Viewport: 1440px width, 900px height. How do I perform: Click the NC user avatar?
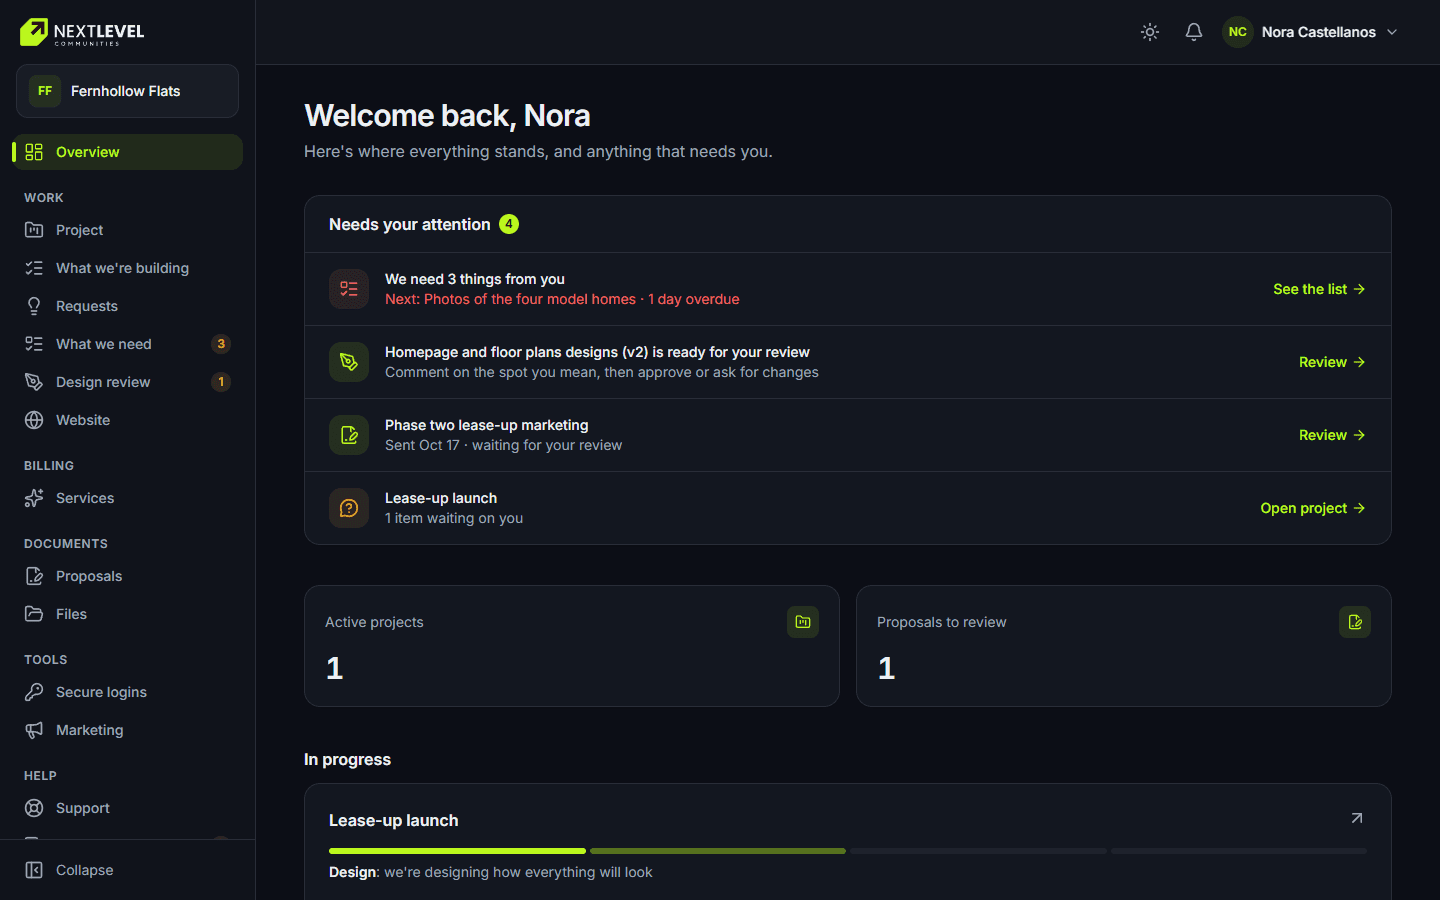pyautogui.click(x=1238, y=32)
